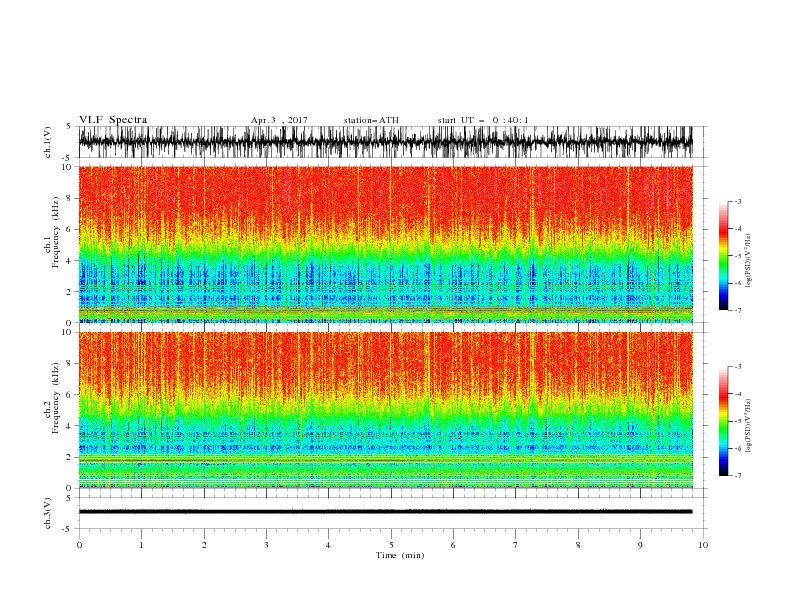Click the ch.1 waveform trace panel
792x612 pixels.
click(x=385, y=142)
